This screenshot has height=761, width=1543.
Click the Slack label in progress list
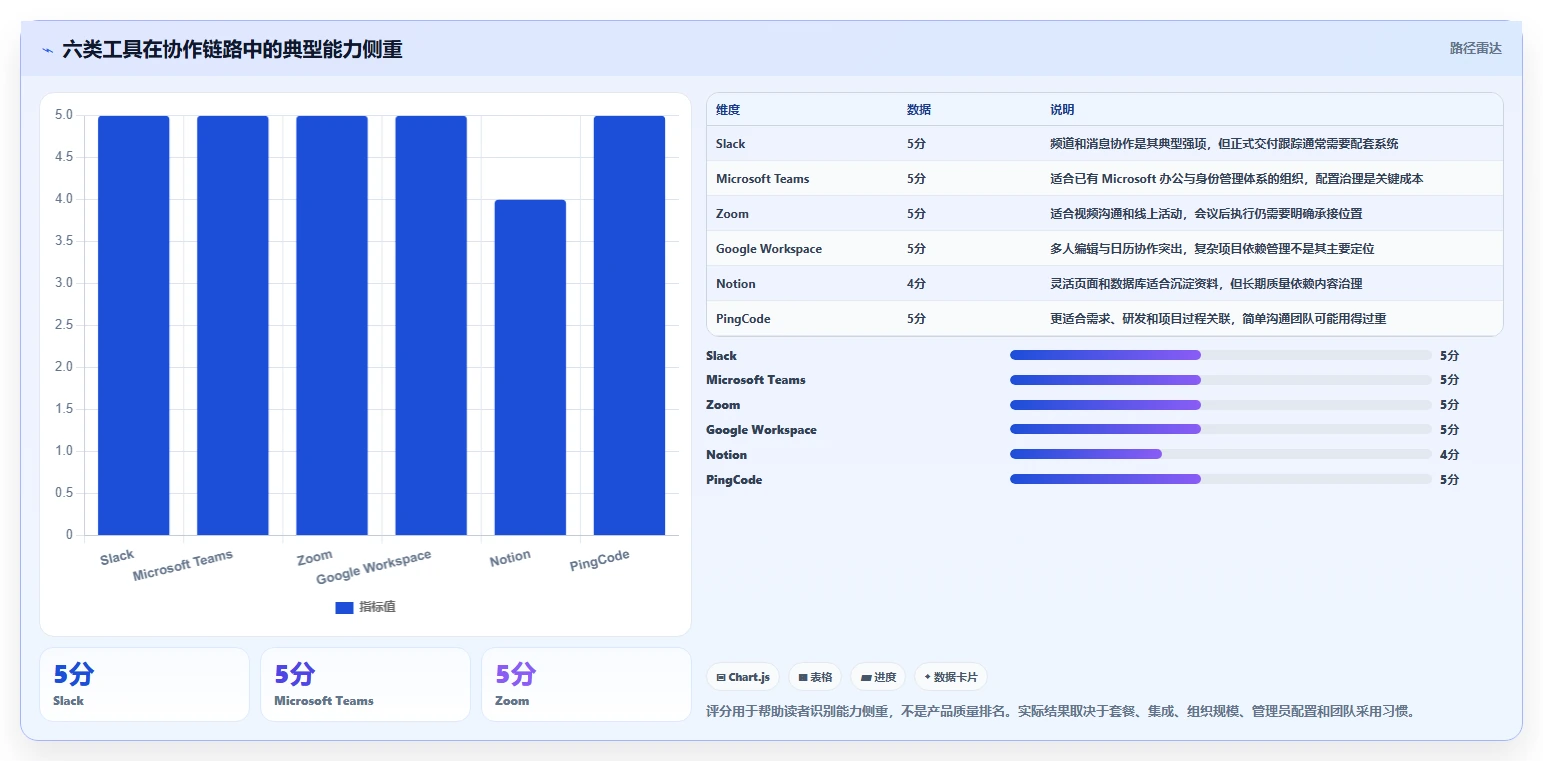[721, 356]
